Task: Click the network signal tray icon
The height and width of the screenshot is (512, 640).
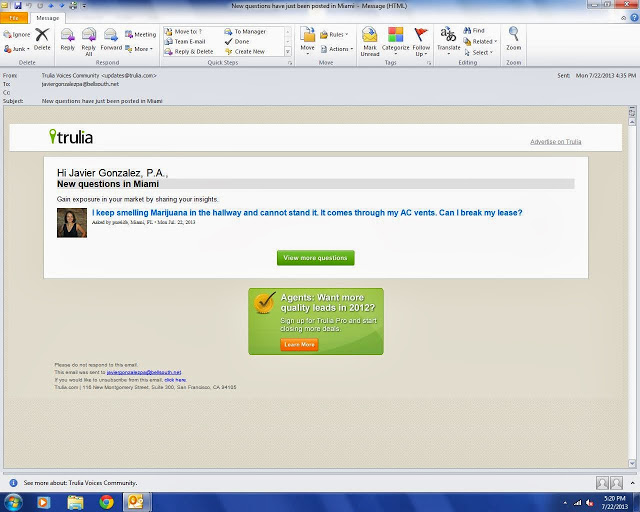Action: [x=578, y=503]
